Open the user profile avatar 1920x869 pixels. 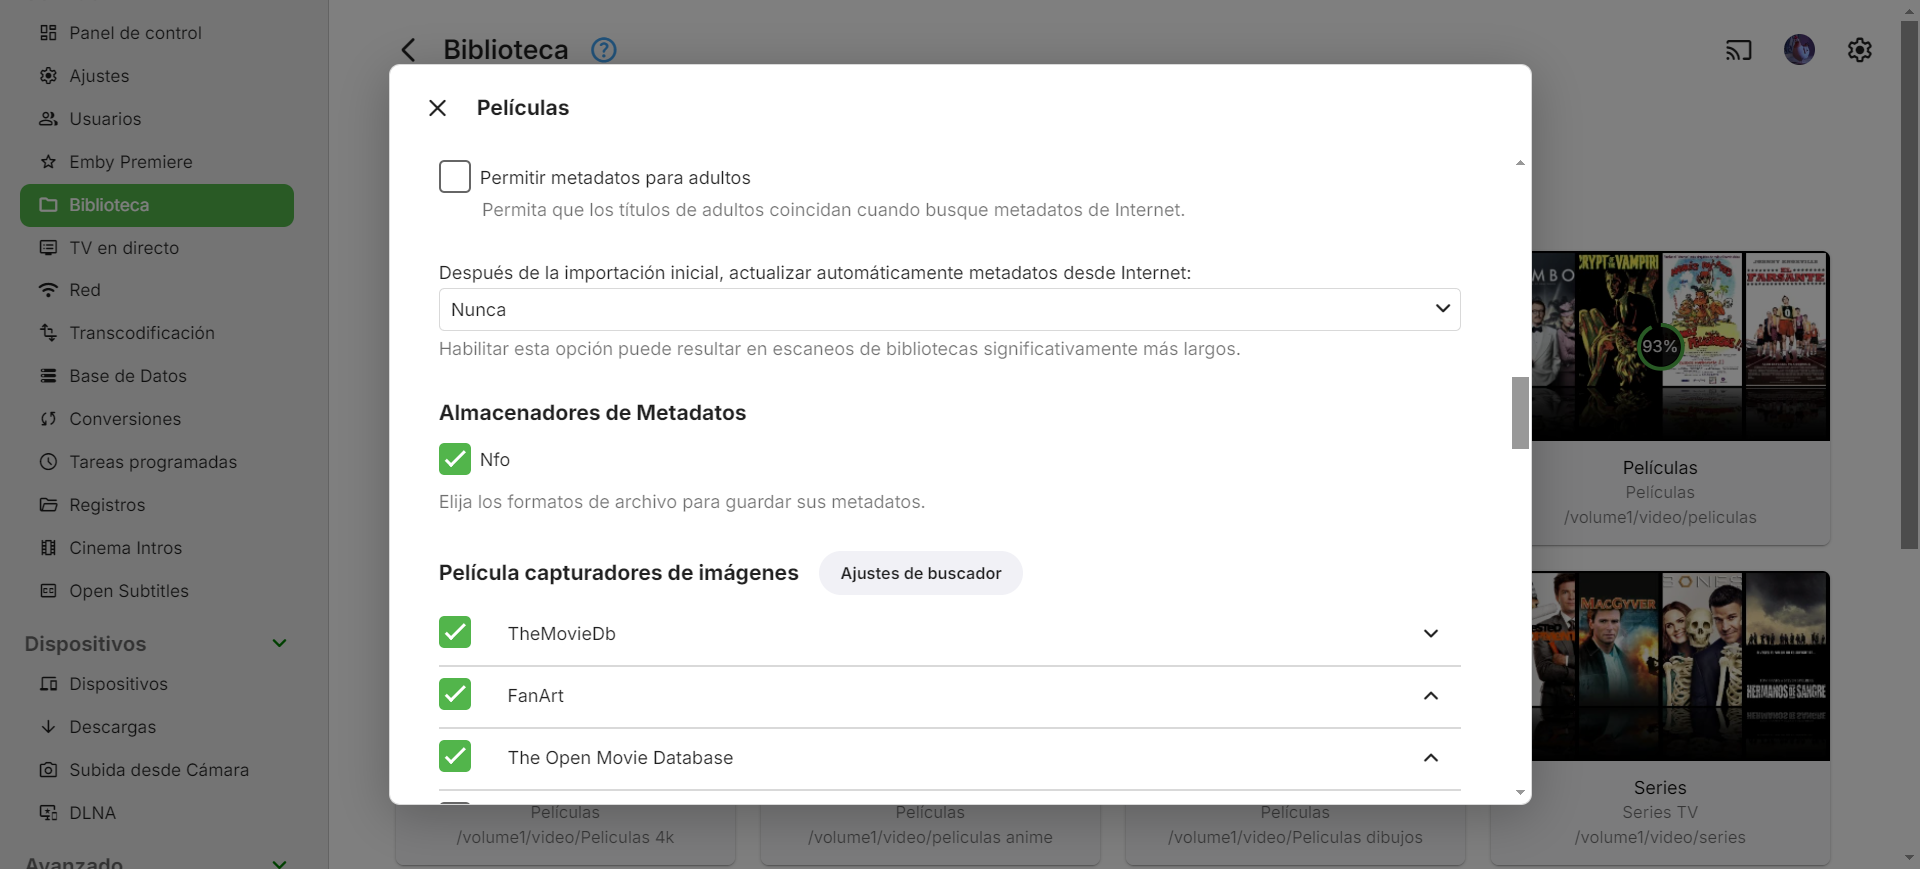1799,50
